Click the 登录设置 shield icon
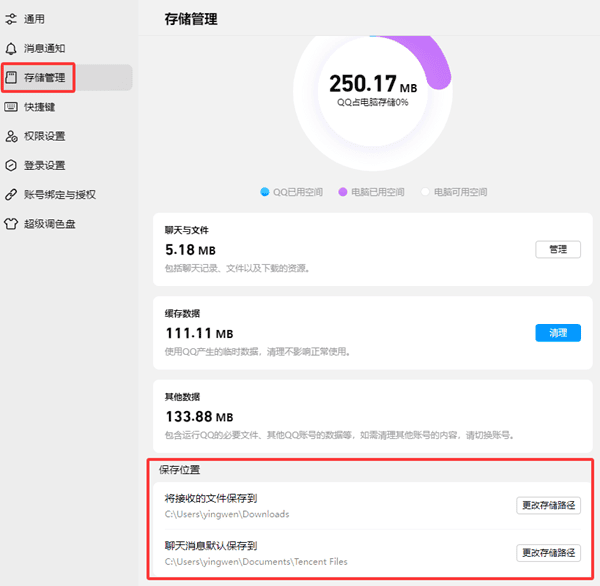600x586 pixels. point(12,165)
